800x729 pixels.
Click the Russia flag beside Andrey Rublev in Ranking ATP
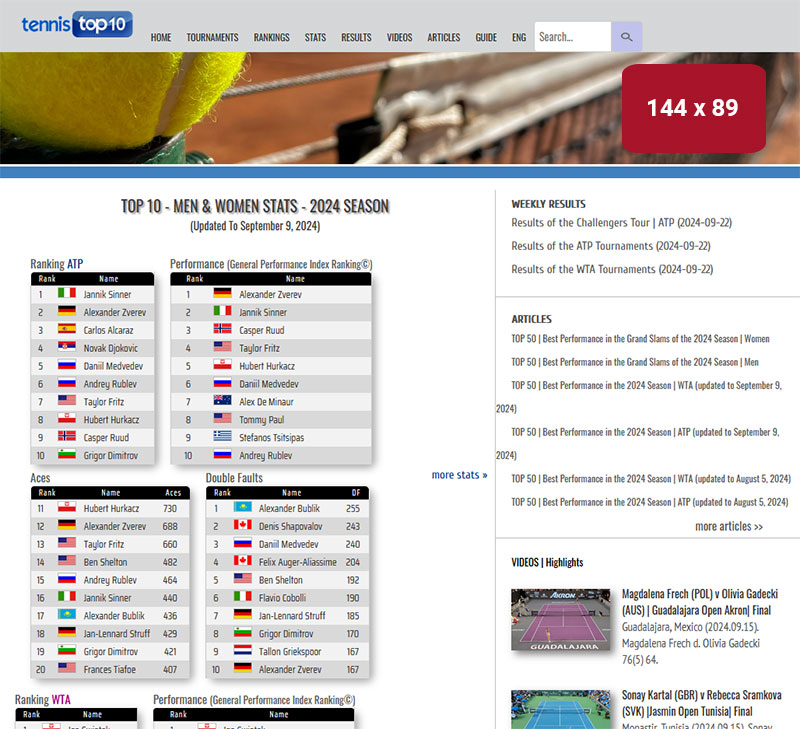[x=67, y=382]
